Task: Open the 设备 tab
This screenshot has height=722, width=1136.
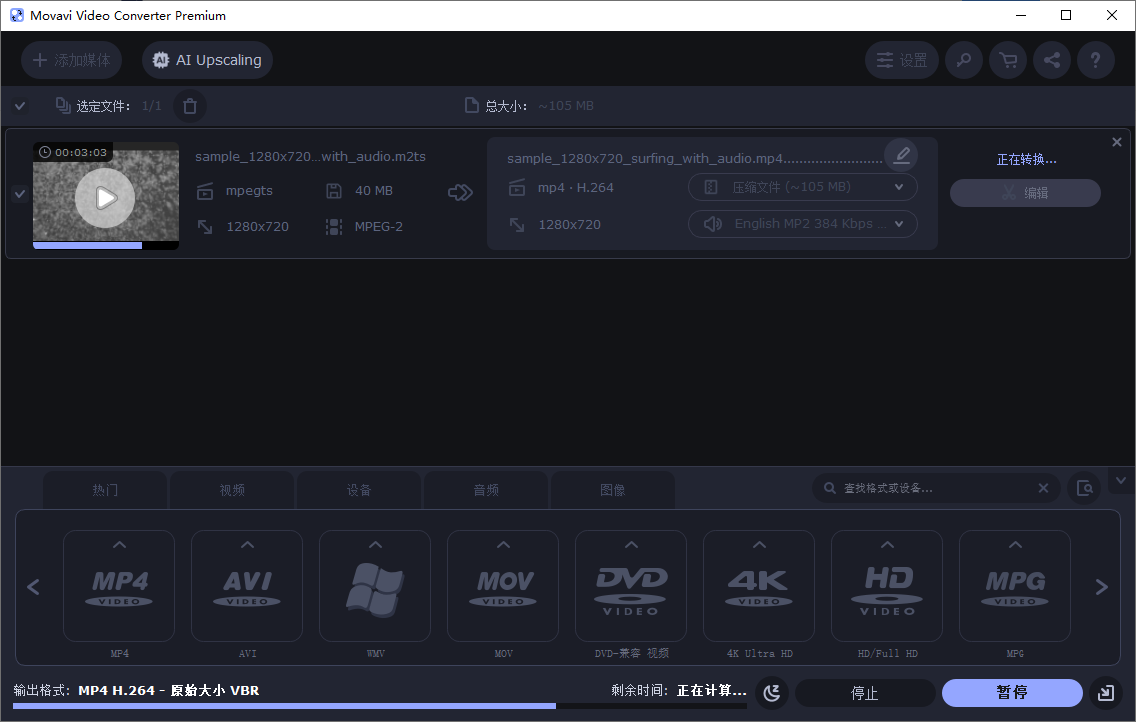Action: click(x=359, y=490)
